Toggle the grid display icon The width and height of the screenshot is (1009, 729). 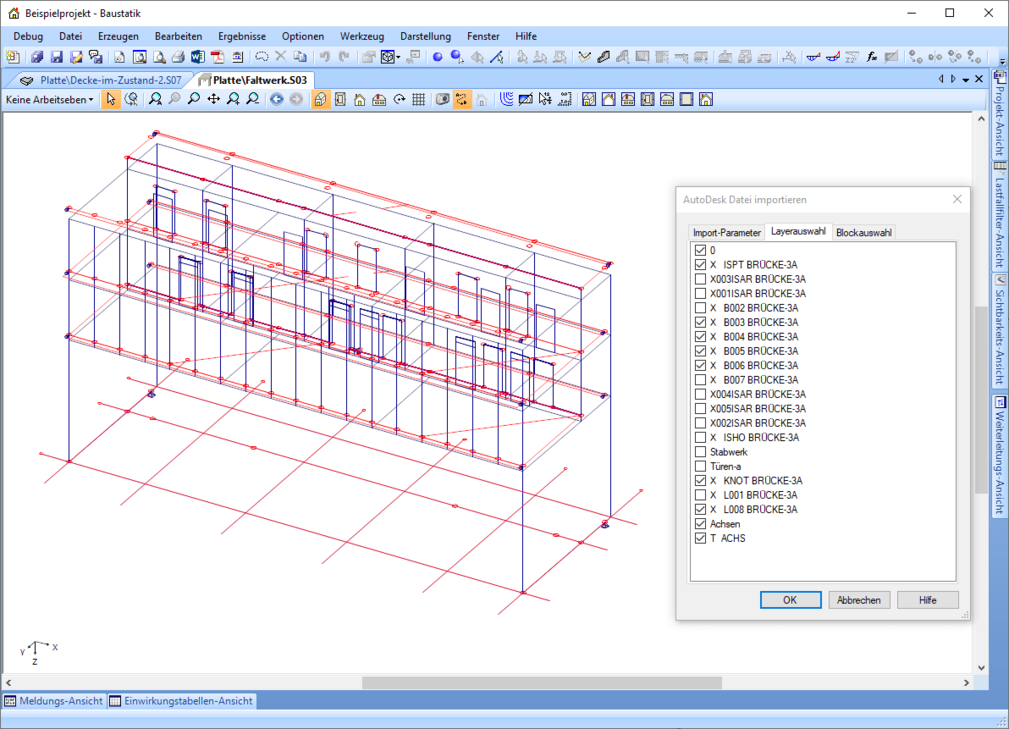pos(419,99)
